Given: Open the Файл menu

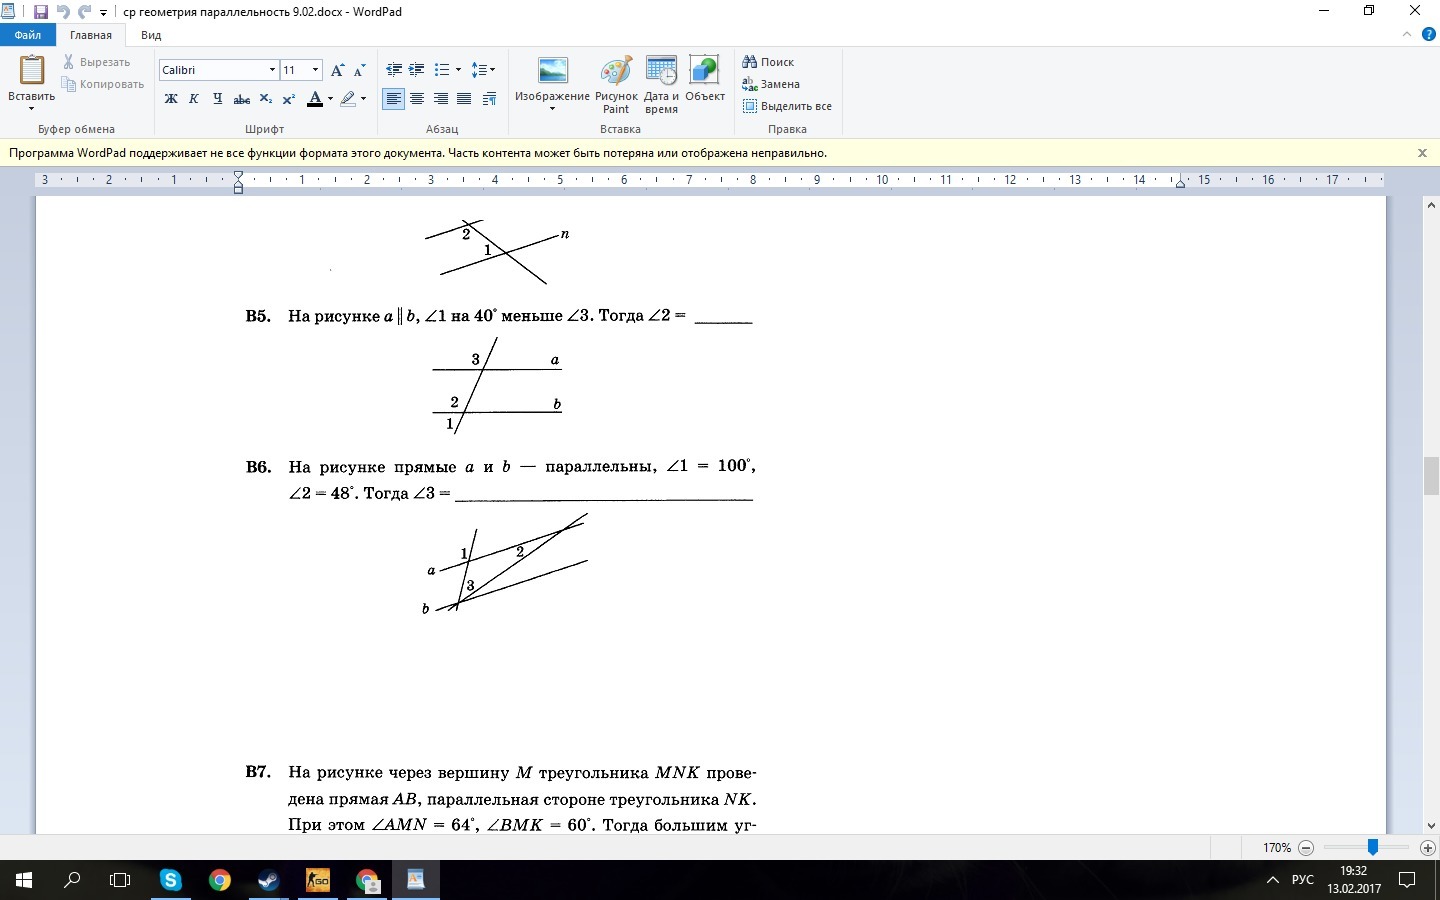Looking at the screenshot, I should point(28,35).
